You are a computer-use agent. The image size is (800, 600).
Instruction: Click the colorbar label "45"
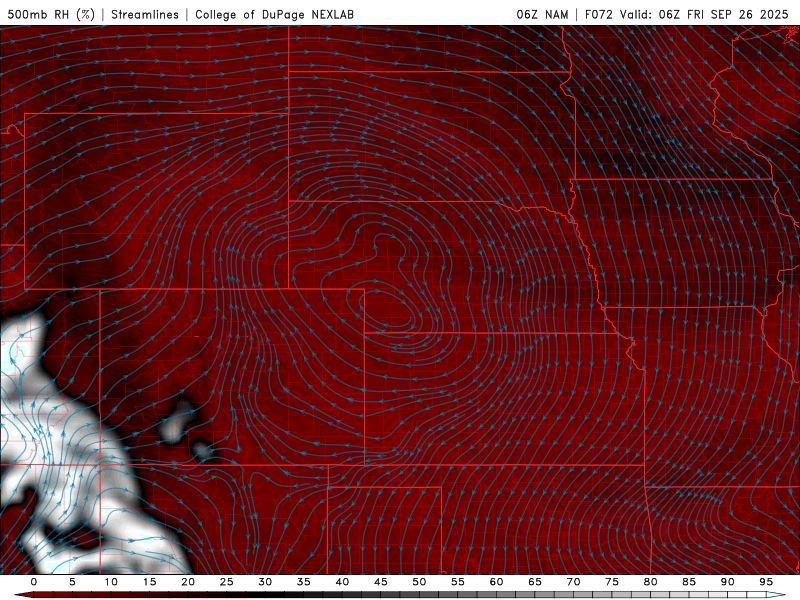point(381,582)
